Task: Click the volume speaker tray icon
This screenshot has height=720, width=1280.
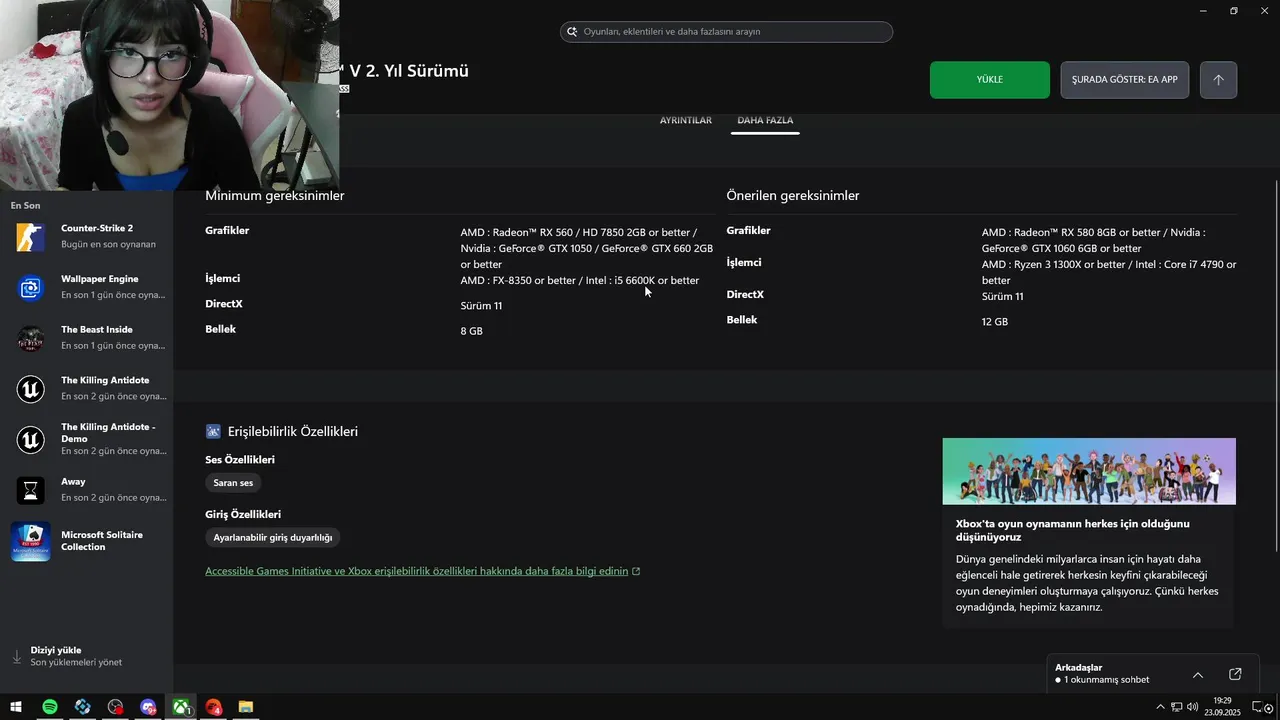Action: point(1192,707)
